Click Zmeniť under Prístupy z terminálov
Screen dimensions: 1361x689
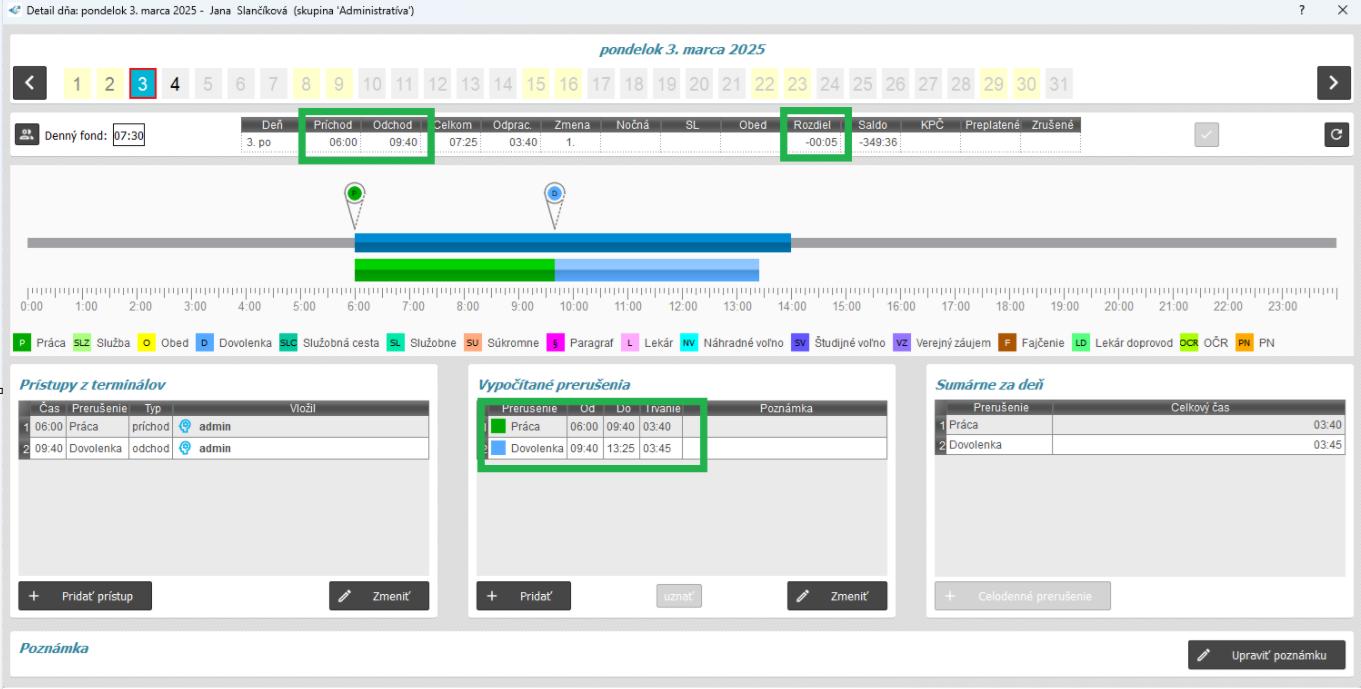[x=379, y=596]
